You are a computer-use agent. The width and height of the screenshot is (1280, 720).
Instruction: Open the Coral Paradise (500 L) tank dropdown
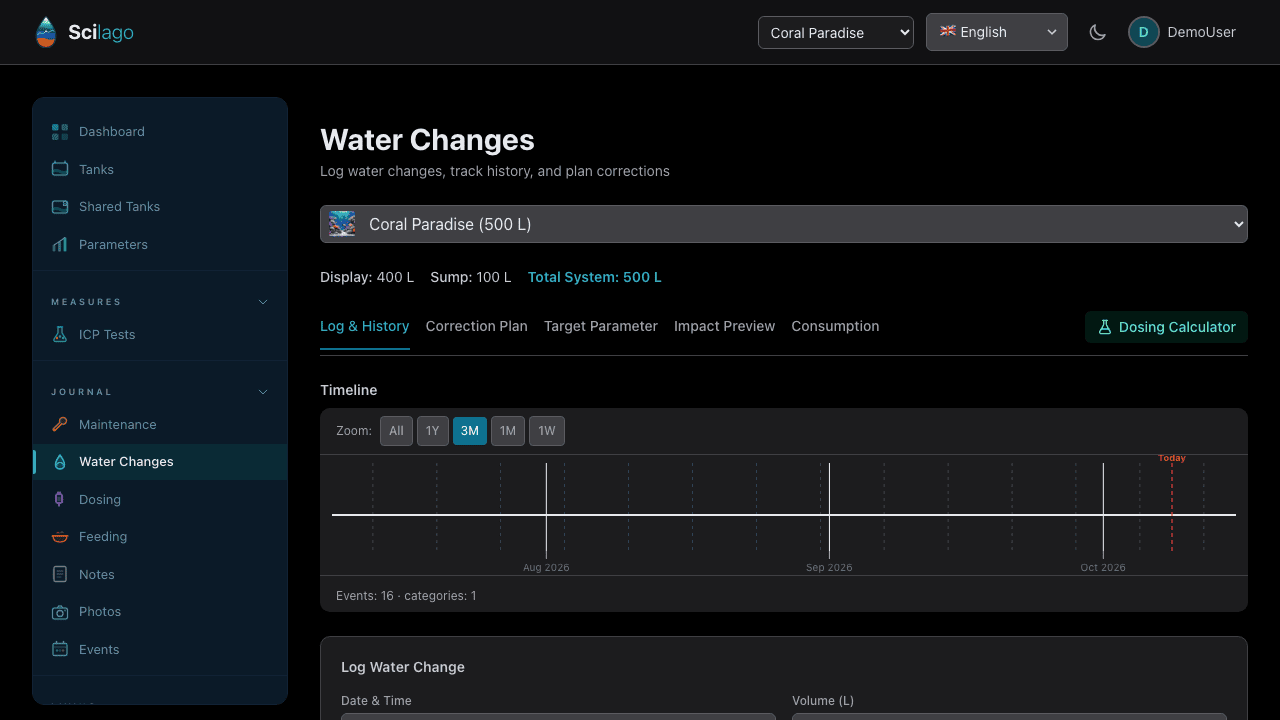[784, 224]
